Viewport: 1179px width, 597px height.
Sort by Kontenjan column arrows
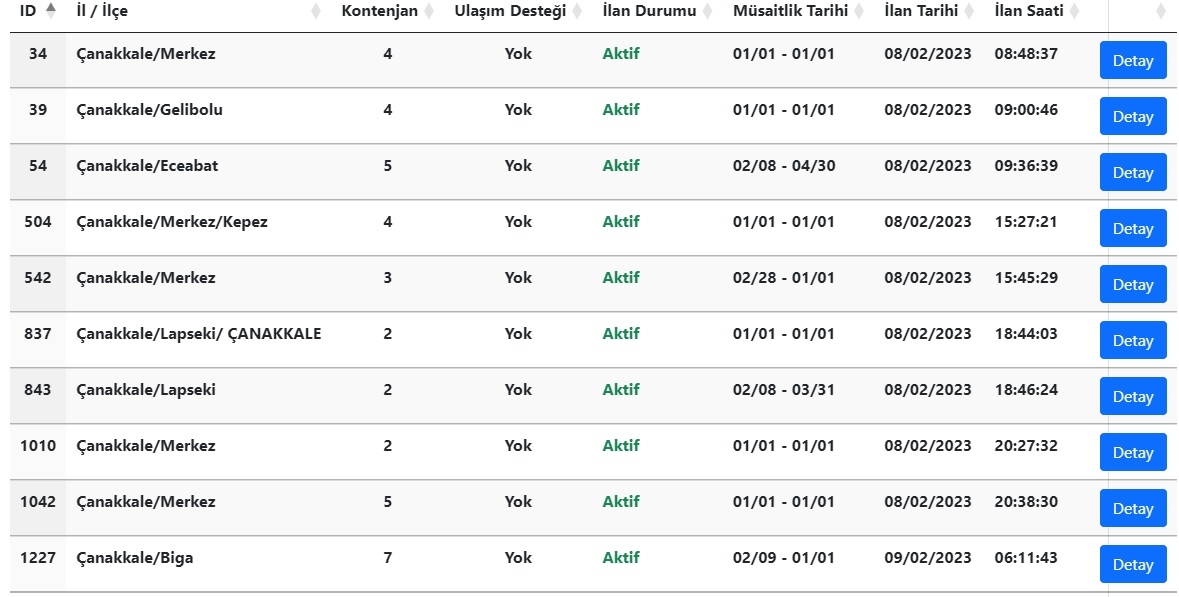[429, 11]
